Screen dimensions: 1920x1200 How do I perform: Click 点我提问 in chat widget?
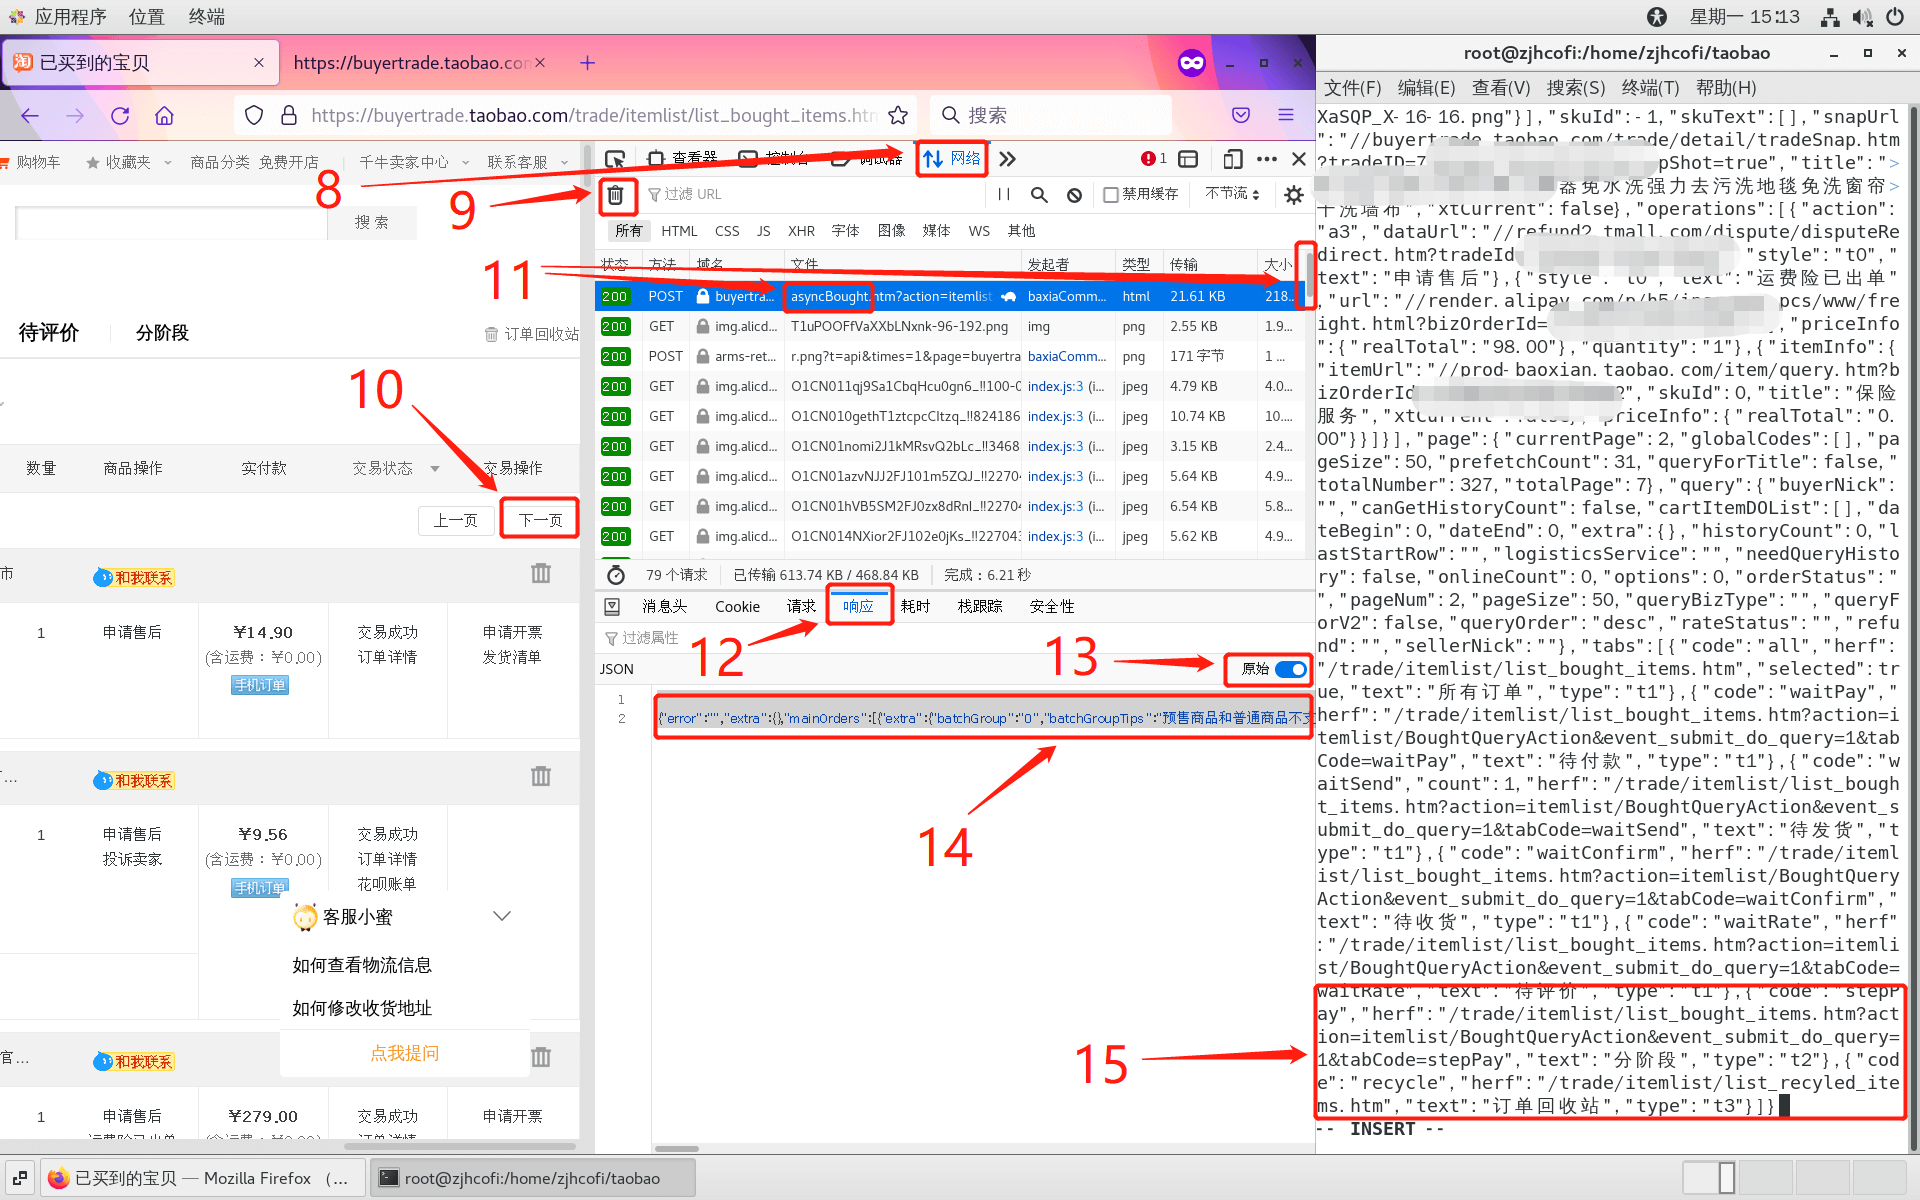404,1053
